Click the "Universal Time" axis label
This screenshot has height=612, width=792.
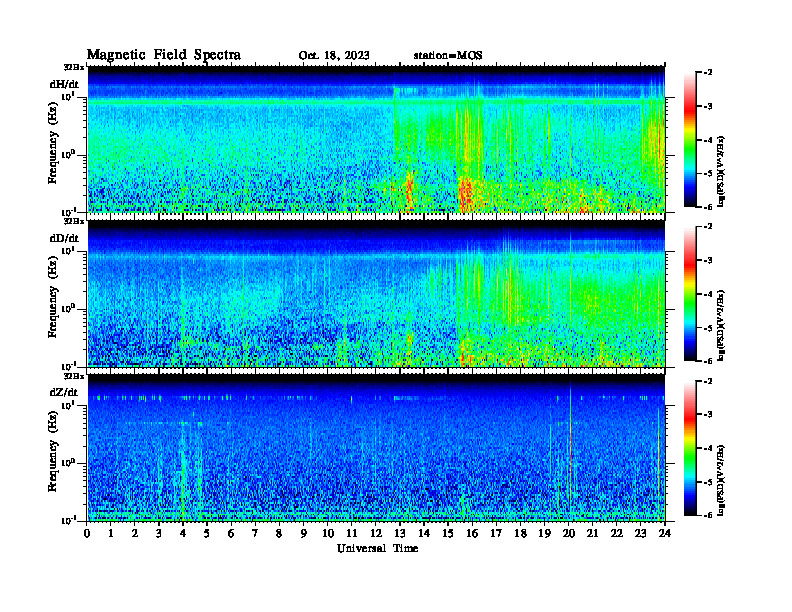coord(377,548)
